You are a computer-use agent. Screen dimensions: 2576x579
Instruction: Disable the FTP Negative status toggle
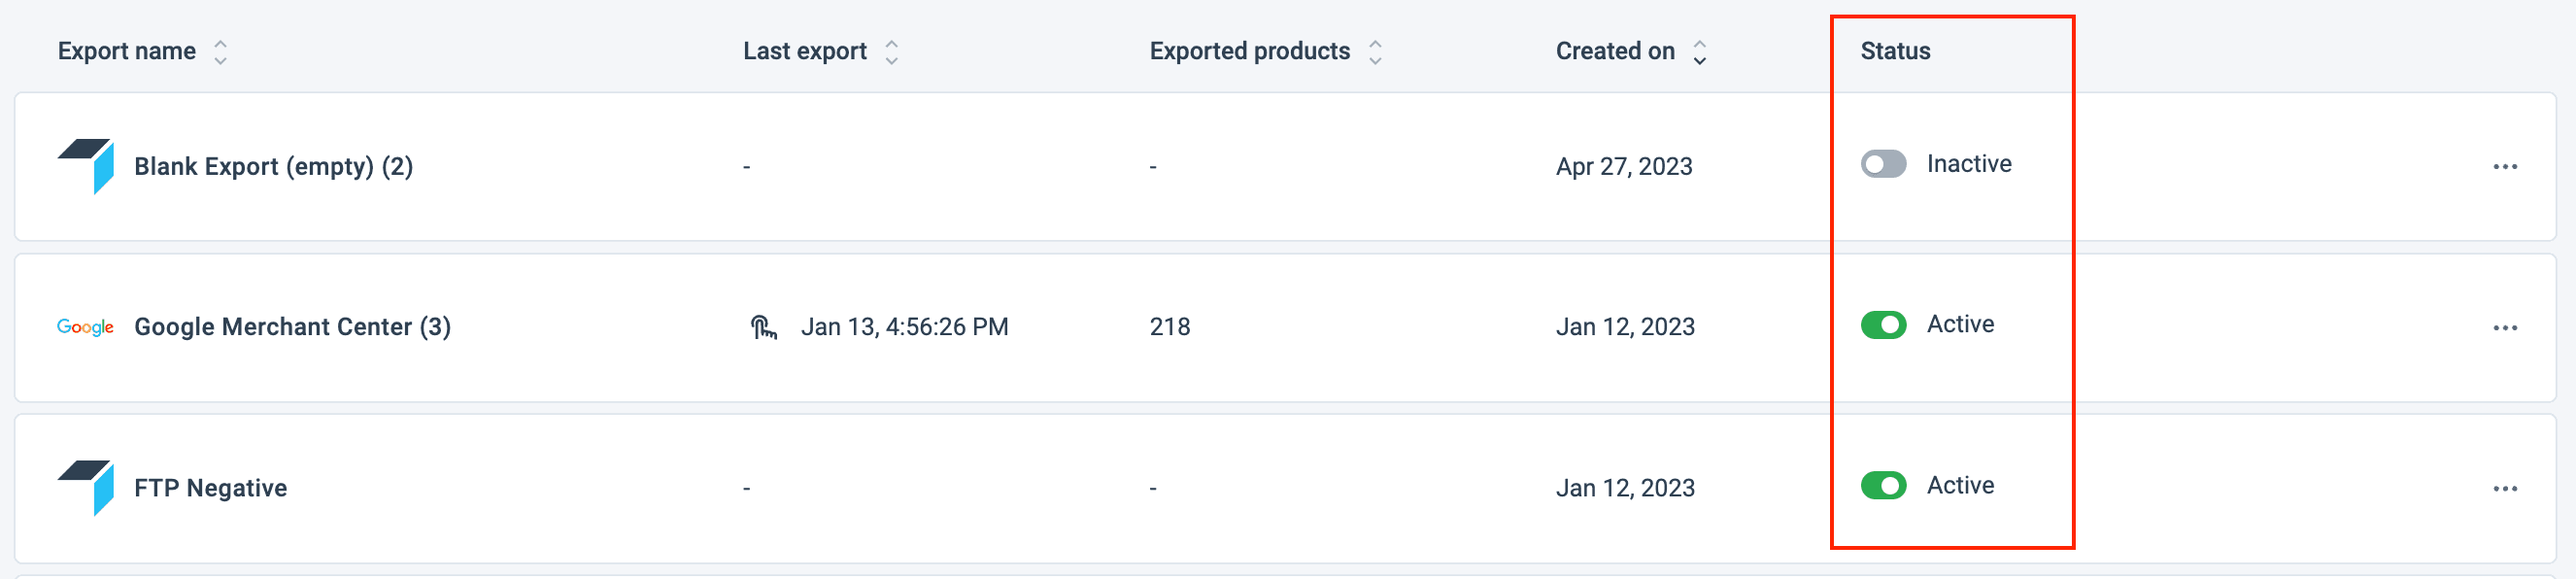tap(1883, 486)
